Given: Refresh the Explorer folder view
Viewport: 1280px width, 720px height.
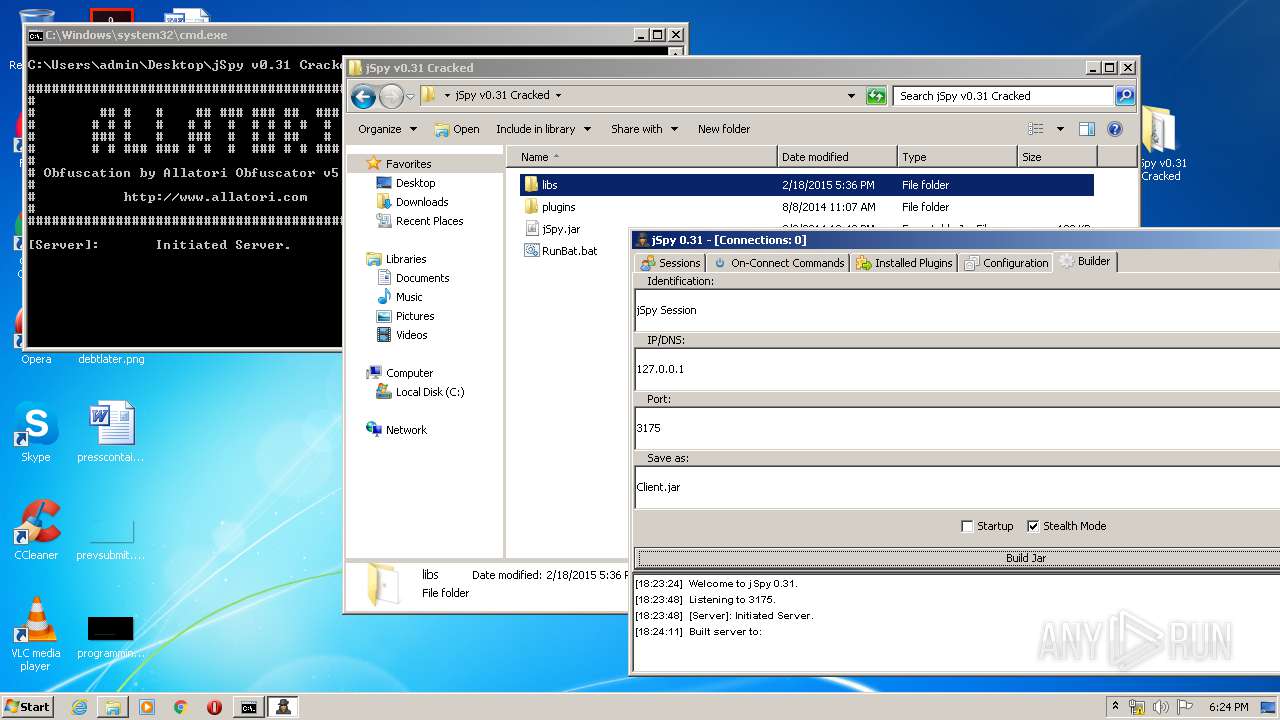Looking at the screenshot, I should (876, 96).
